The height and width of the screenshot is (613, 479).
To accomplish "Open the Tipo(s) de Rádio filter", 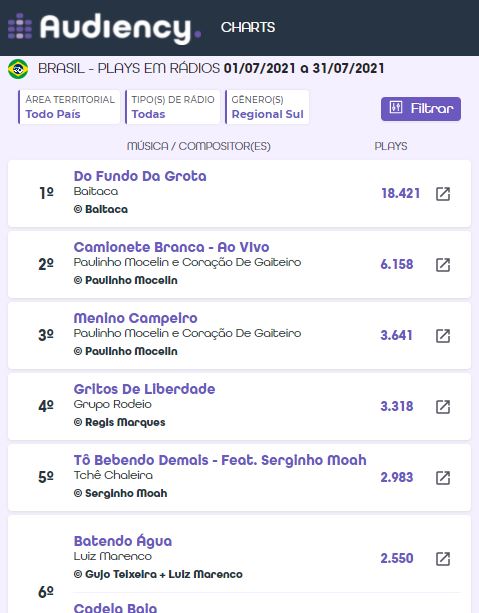I will coord(172,107).
